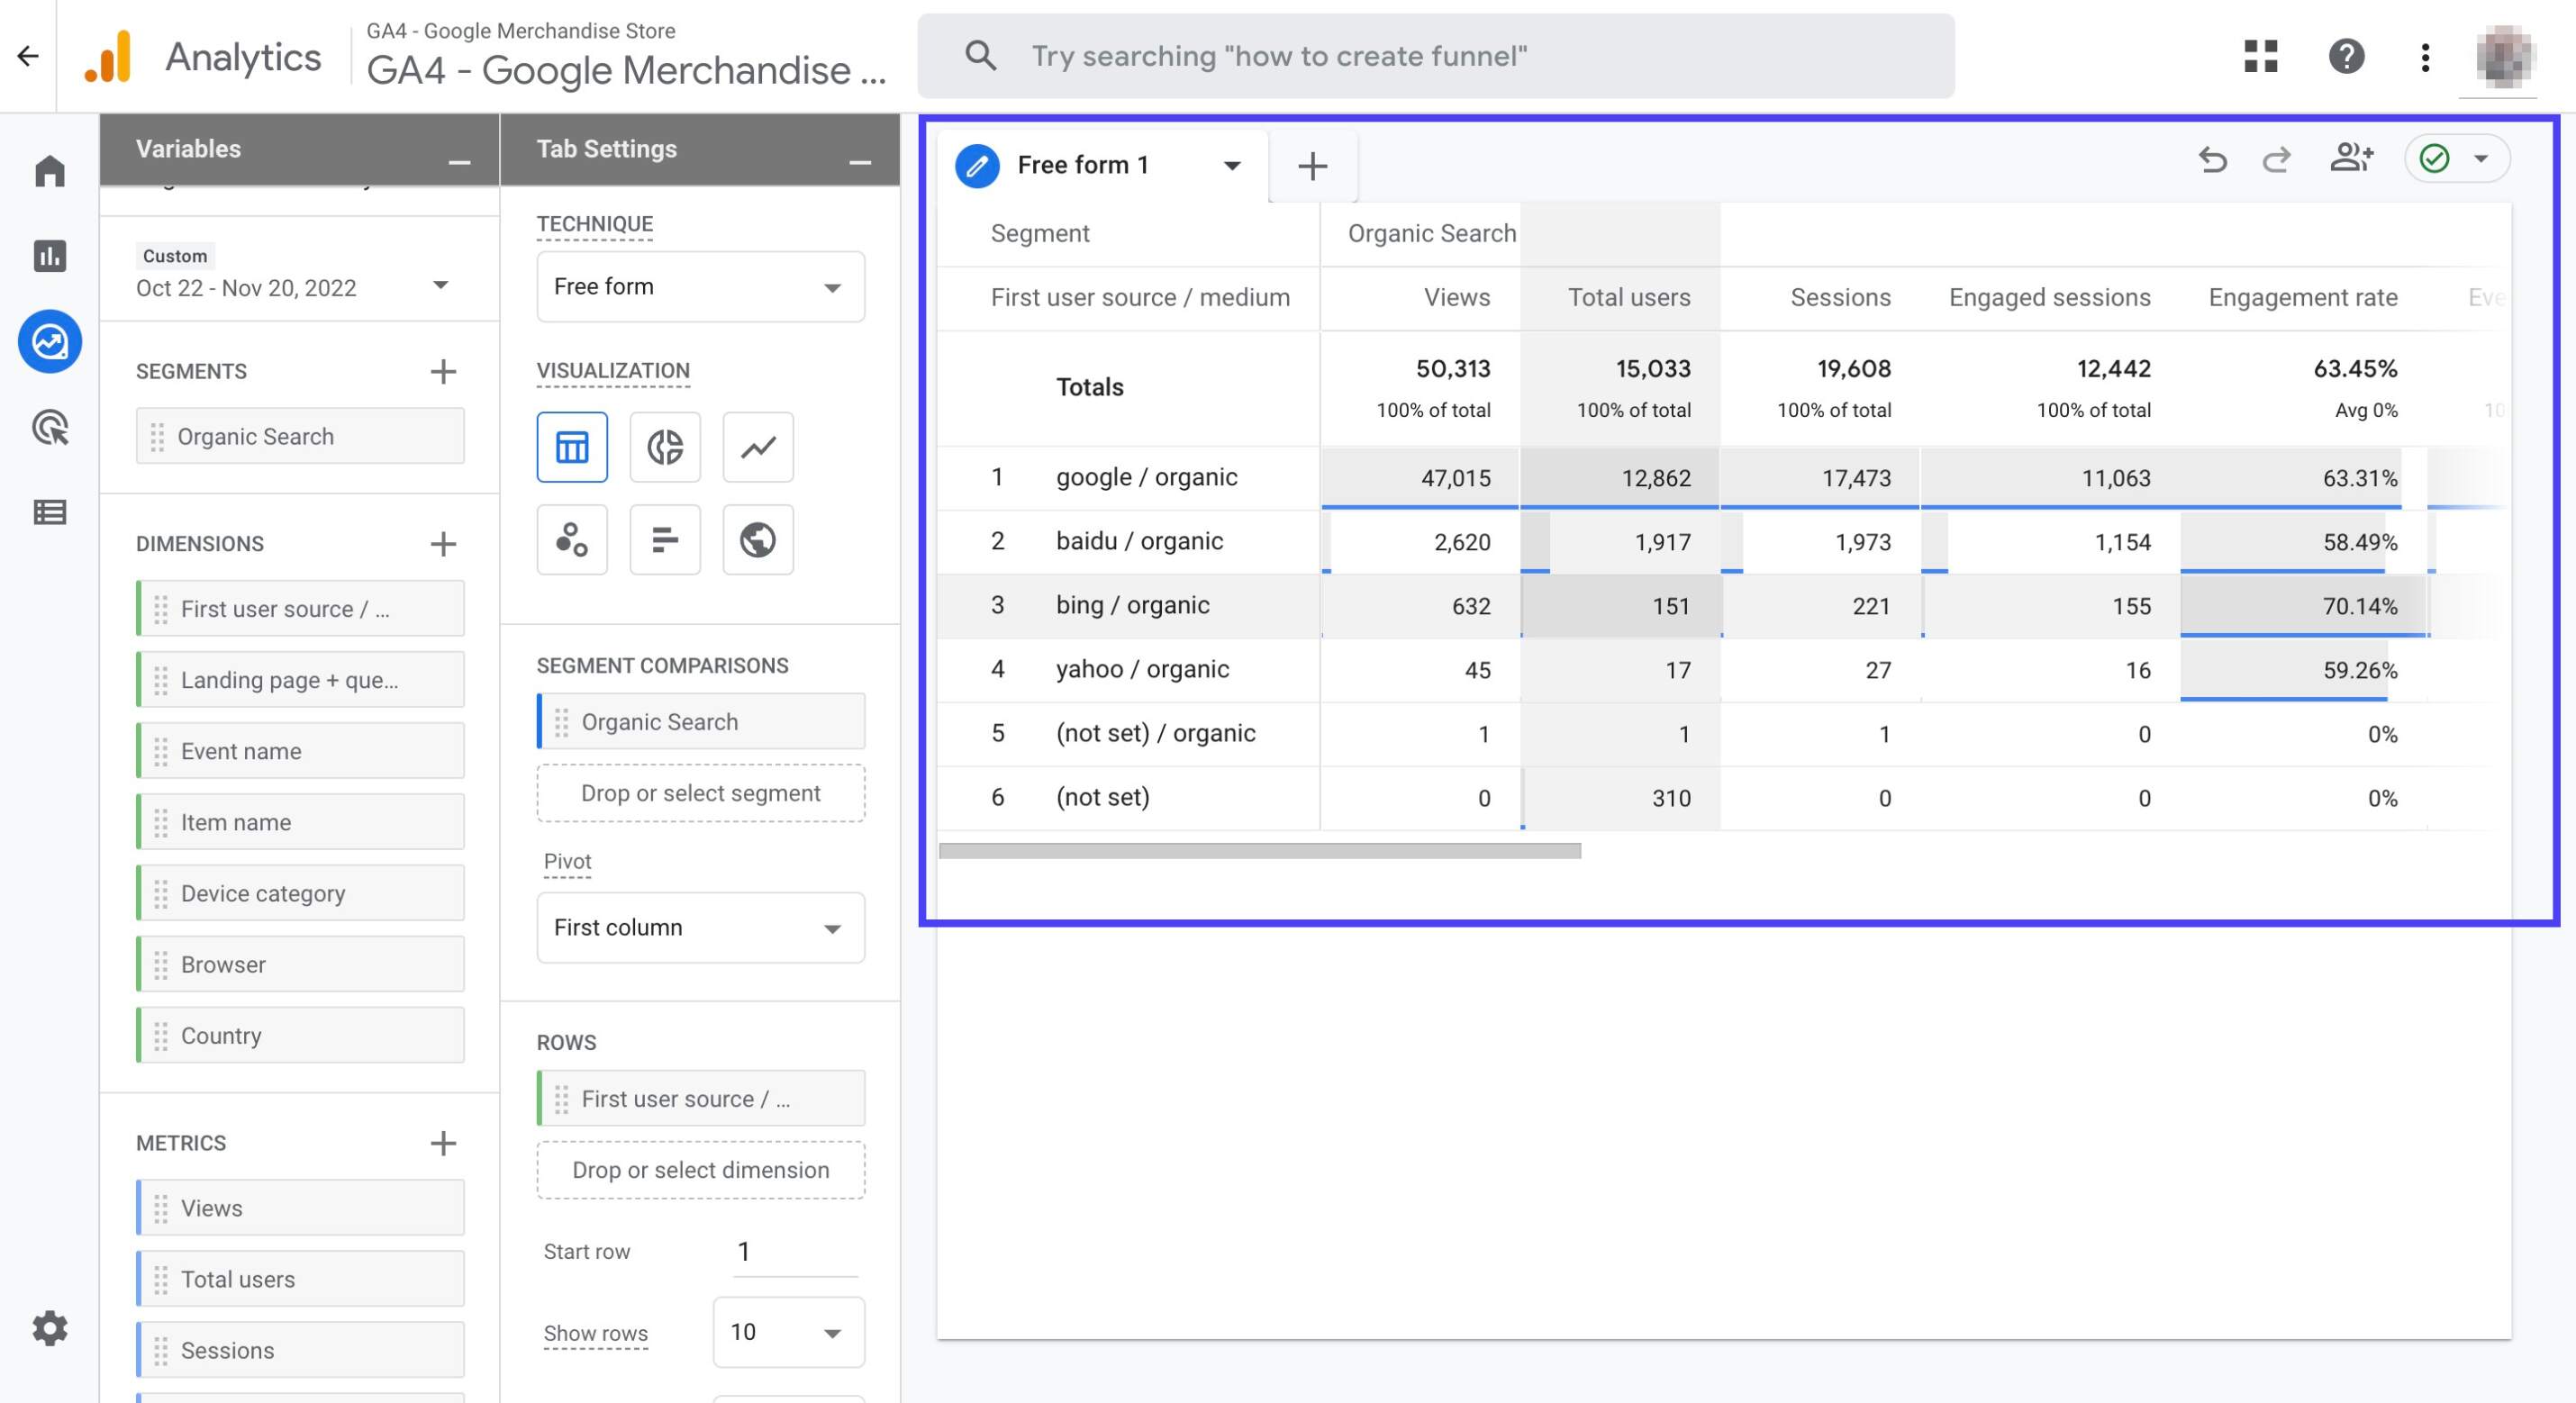Click the bing / organic row
2576x1403 pixels.
1722,606
